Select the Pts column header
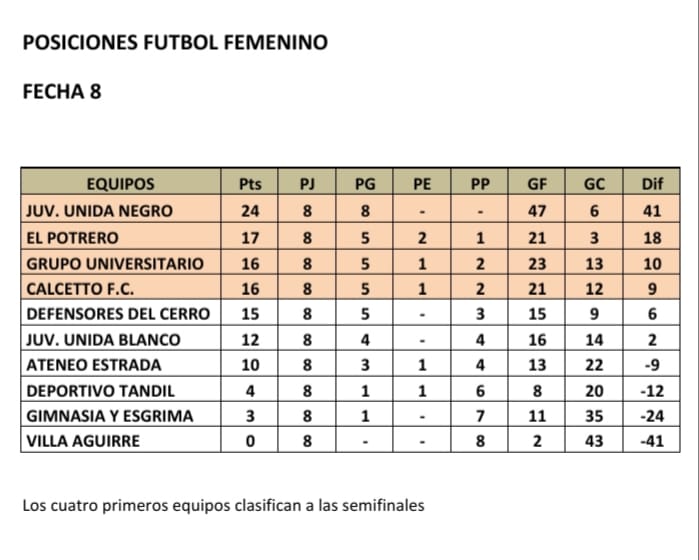 (x=251, y=184)
